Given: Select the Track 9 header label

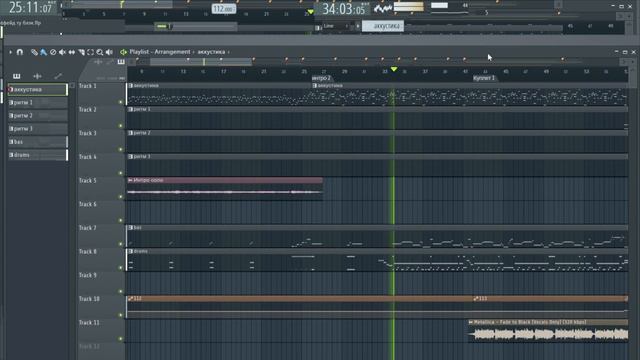Looking at the screenshot, I should [x=88, y=275].
